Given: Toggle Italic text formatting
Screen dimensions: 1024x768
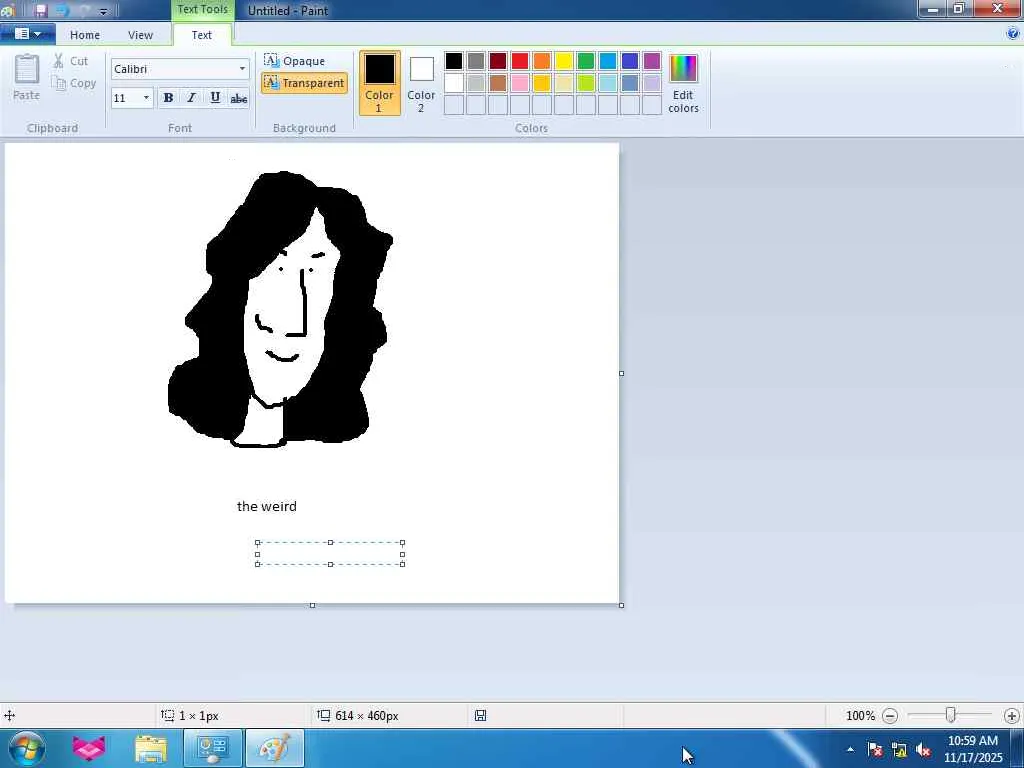Looking at the screenshot, I should pyautogui.click(x=191, y=98).
